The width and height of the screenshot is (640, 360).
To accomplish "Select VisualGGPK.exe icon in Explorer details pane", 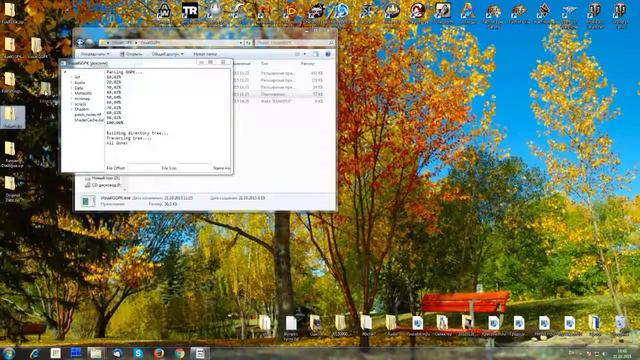I will (x=88, y=201).
